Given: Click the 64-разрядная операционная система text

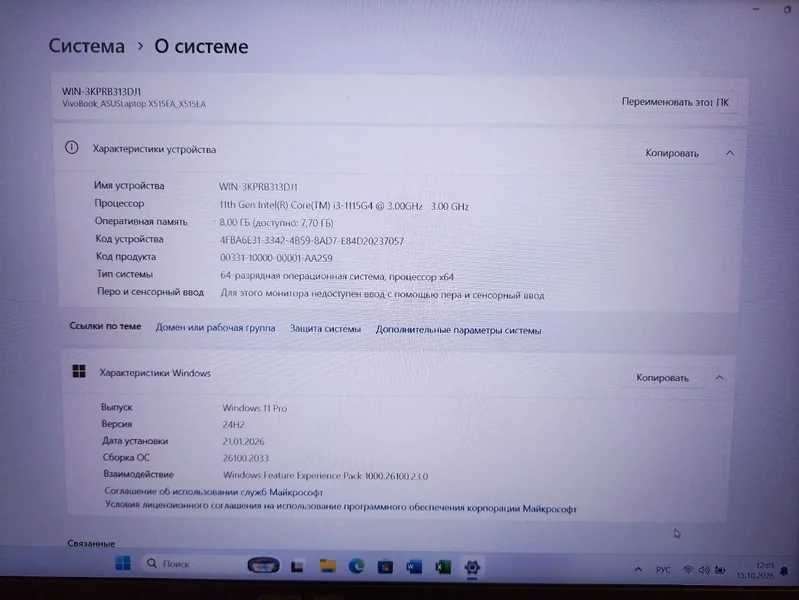Looking at the screenshot, I should pos(337,276).
